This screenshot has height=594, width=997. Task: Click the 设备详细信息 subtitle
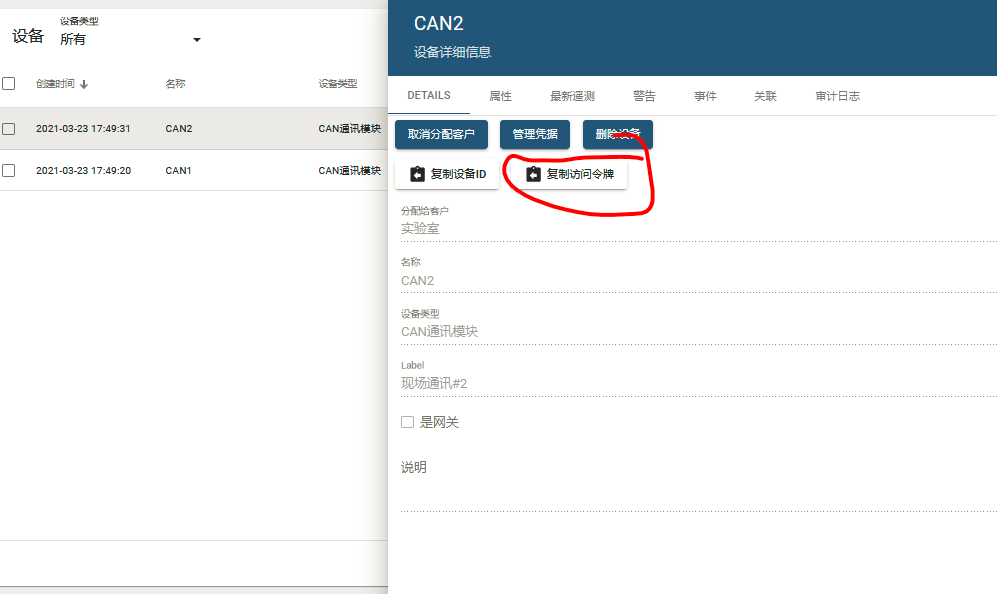453,52
